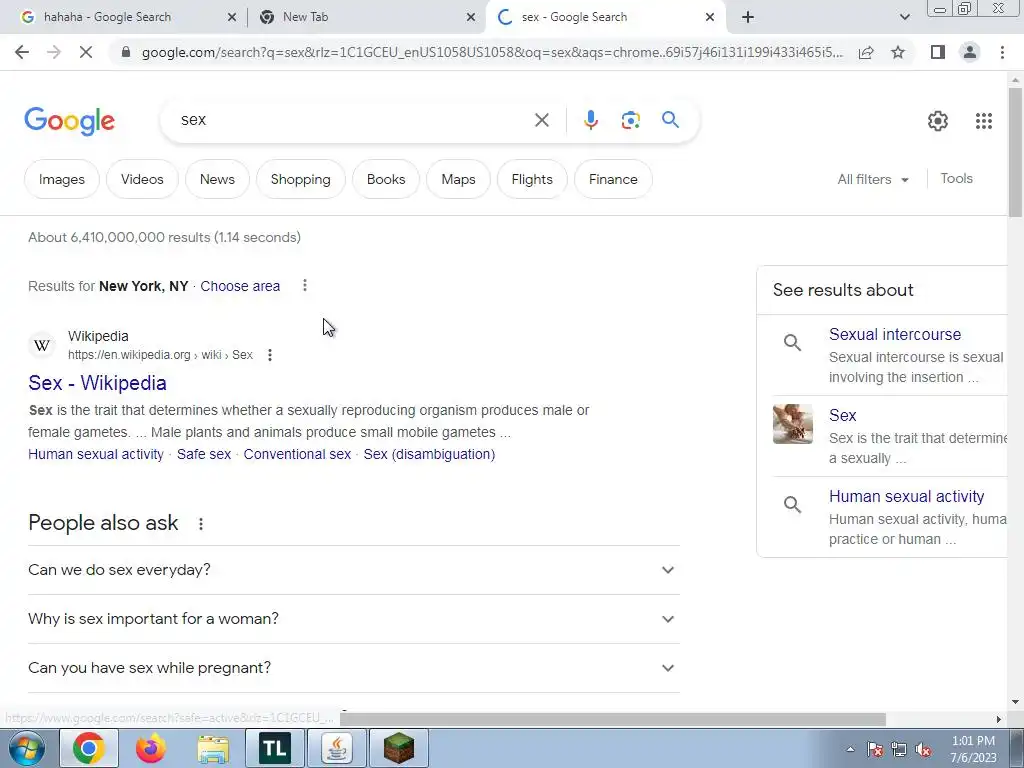
Task: Open a new tab with plus
Action: (748, 17)
